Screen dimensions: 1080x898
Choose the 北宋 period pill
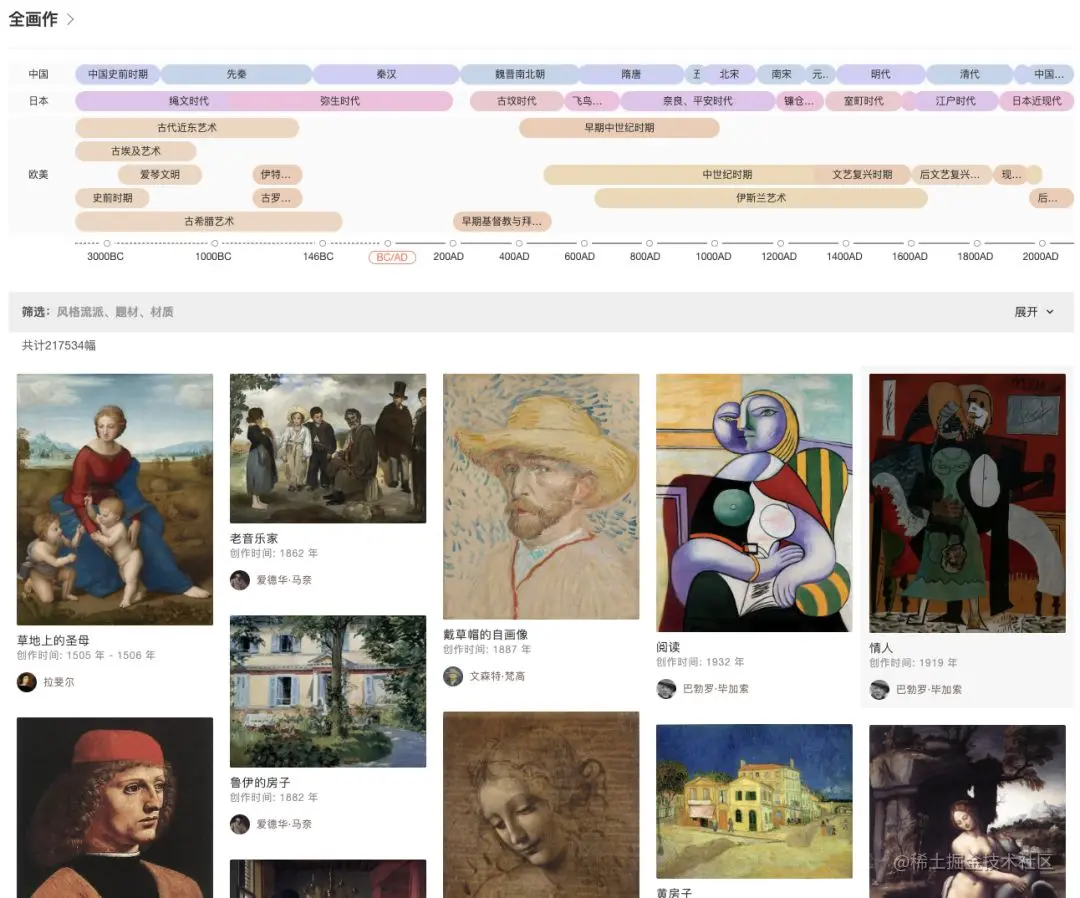click(x=729, y=74)
